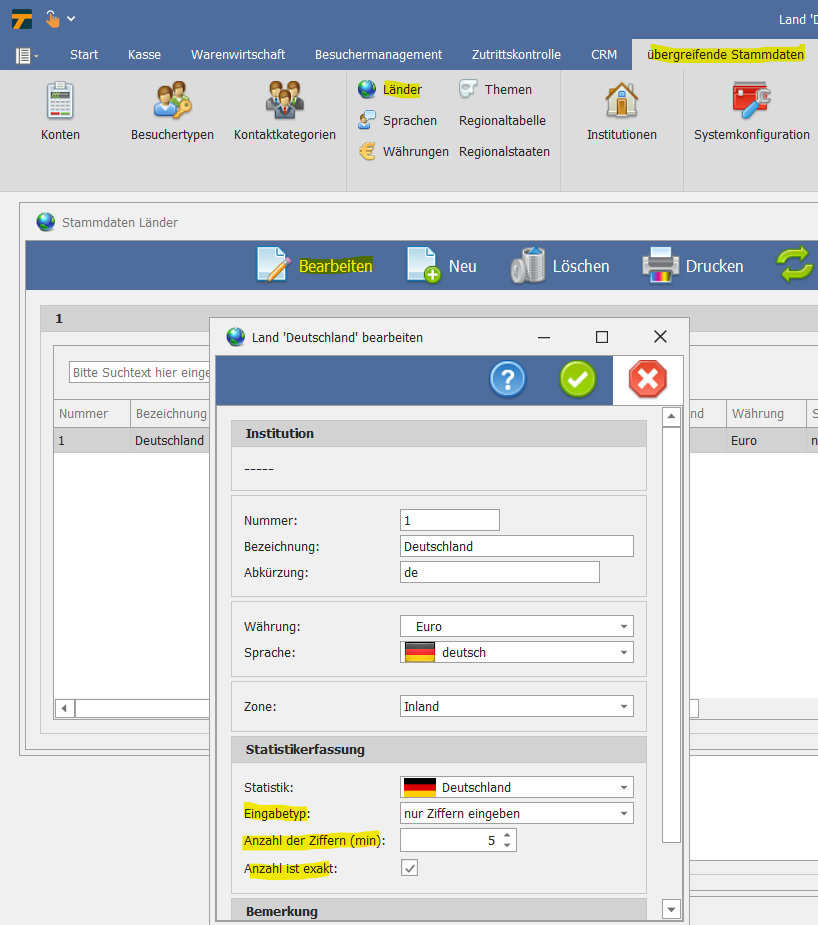Click the blue help question mark icon
Screen dimensions: 818x925
click(508, 379)
